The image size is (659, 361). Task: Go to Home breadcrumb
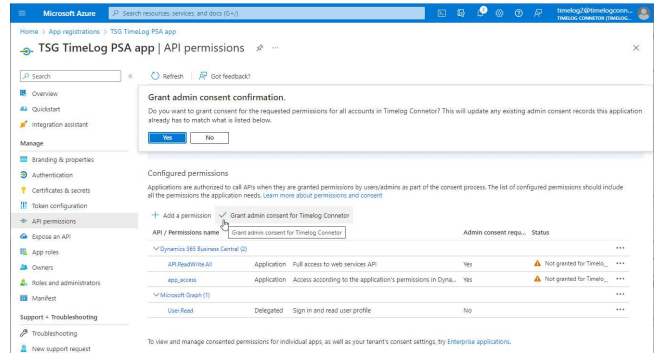click(x=29, y=32)
